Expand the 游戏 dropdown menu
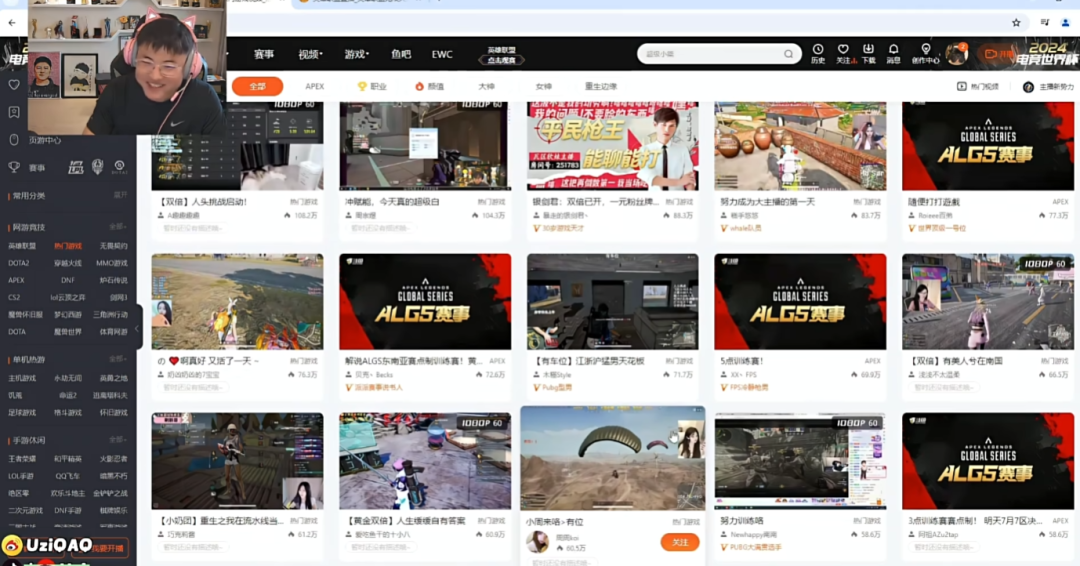 [356, 54]
